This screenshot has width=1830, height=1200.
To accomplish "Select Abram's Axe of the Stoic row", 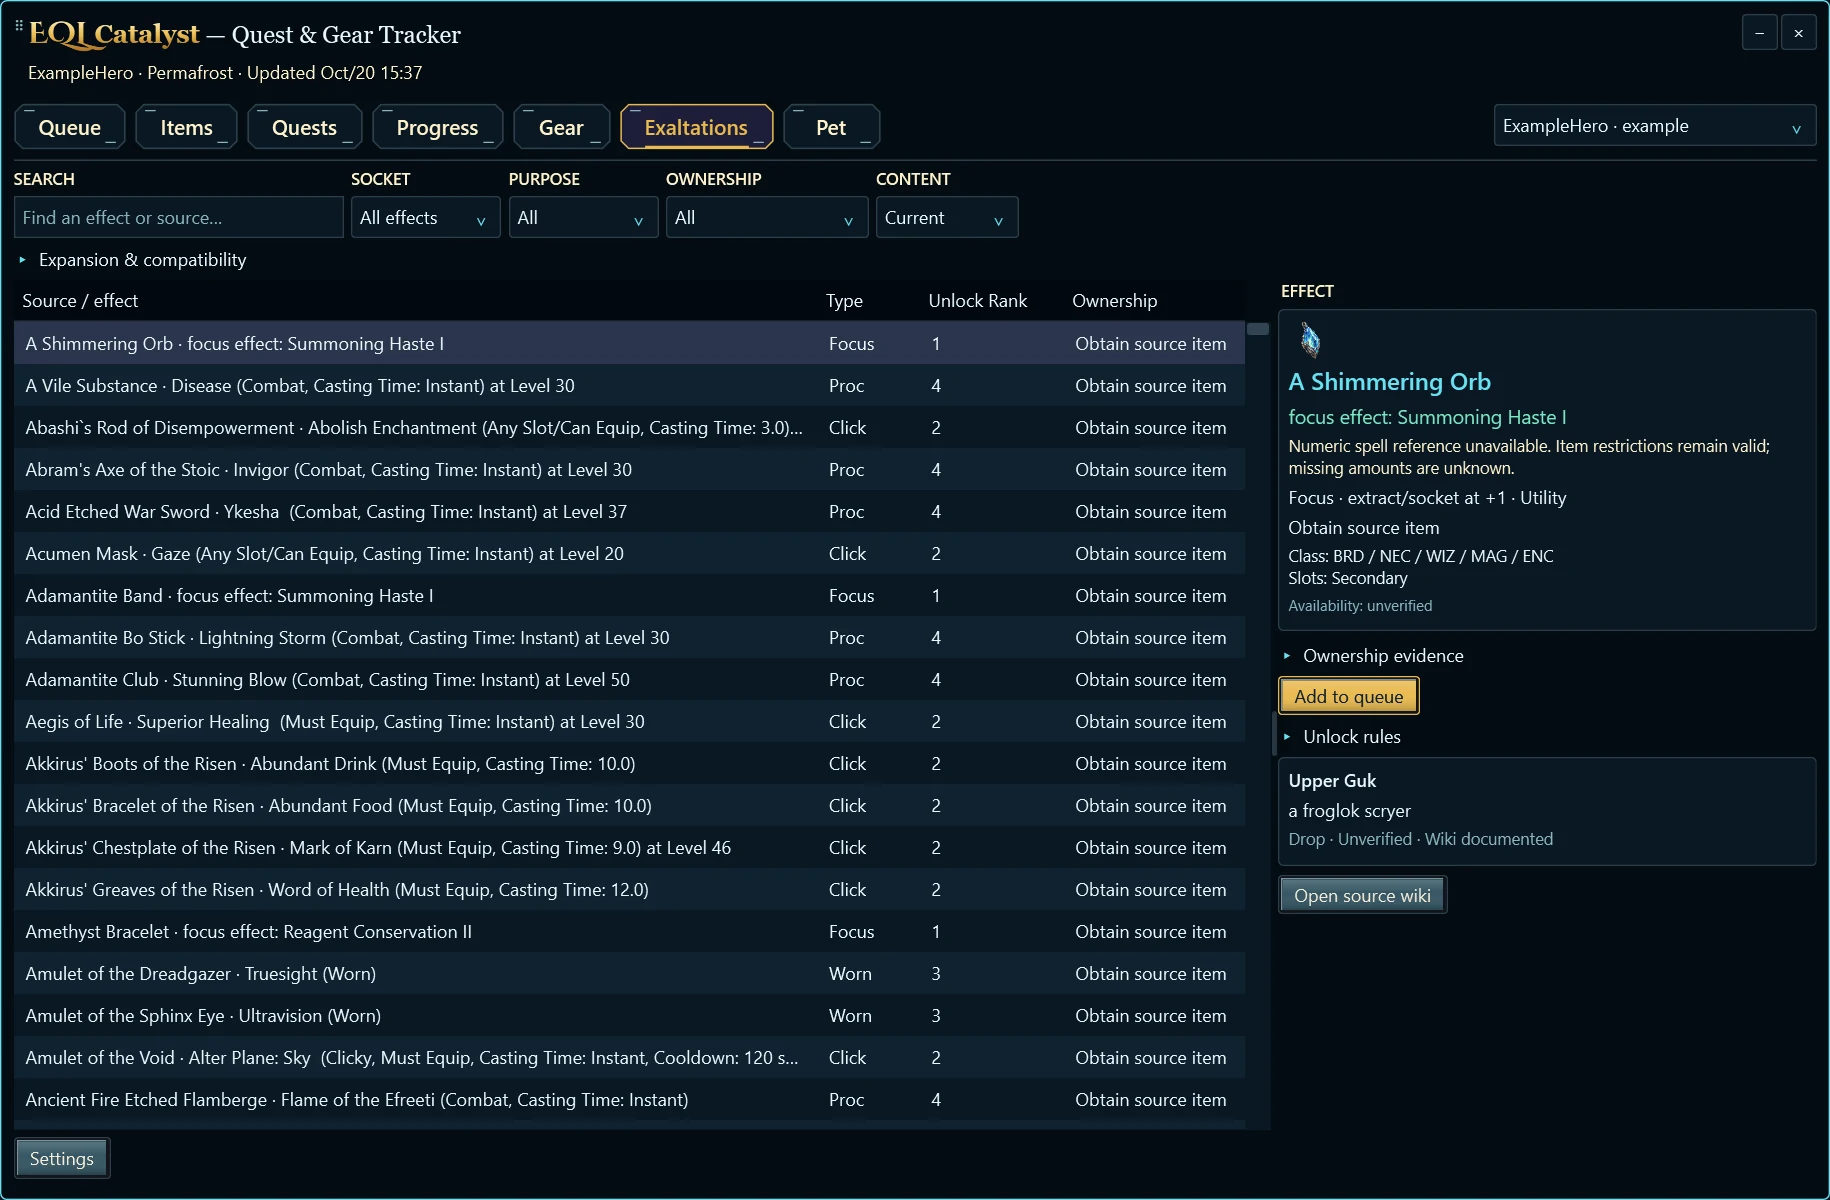I will tap(629, 469).
